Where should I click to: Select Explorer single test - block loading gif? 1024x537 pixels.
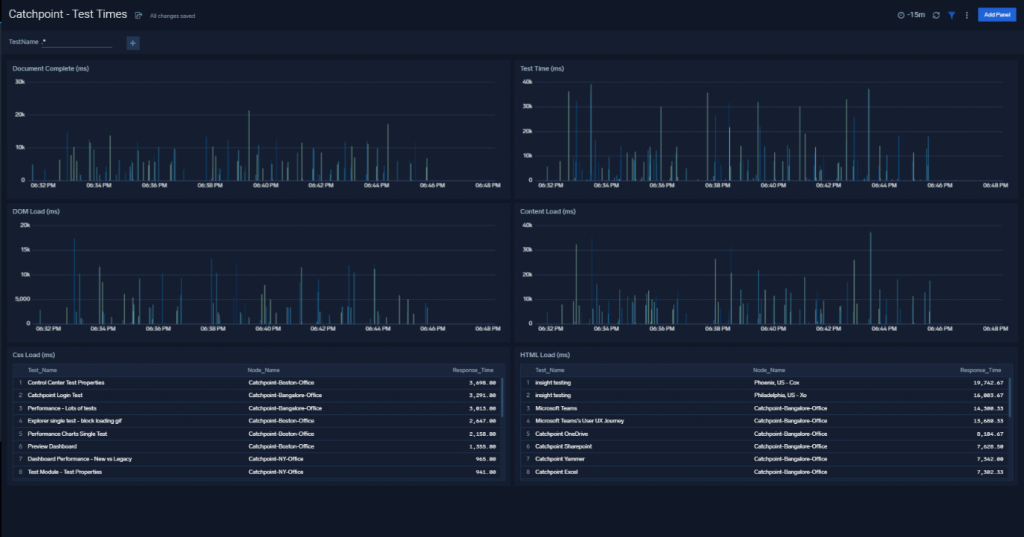[257, 421]
